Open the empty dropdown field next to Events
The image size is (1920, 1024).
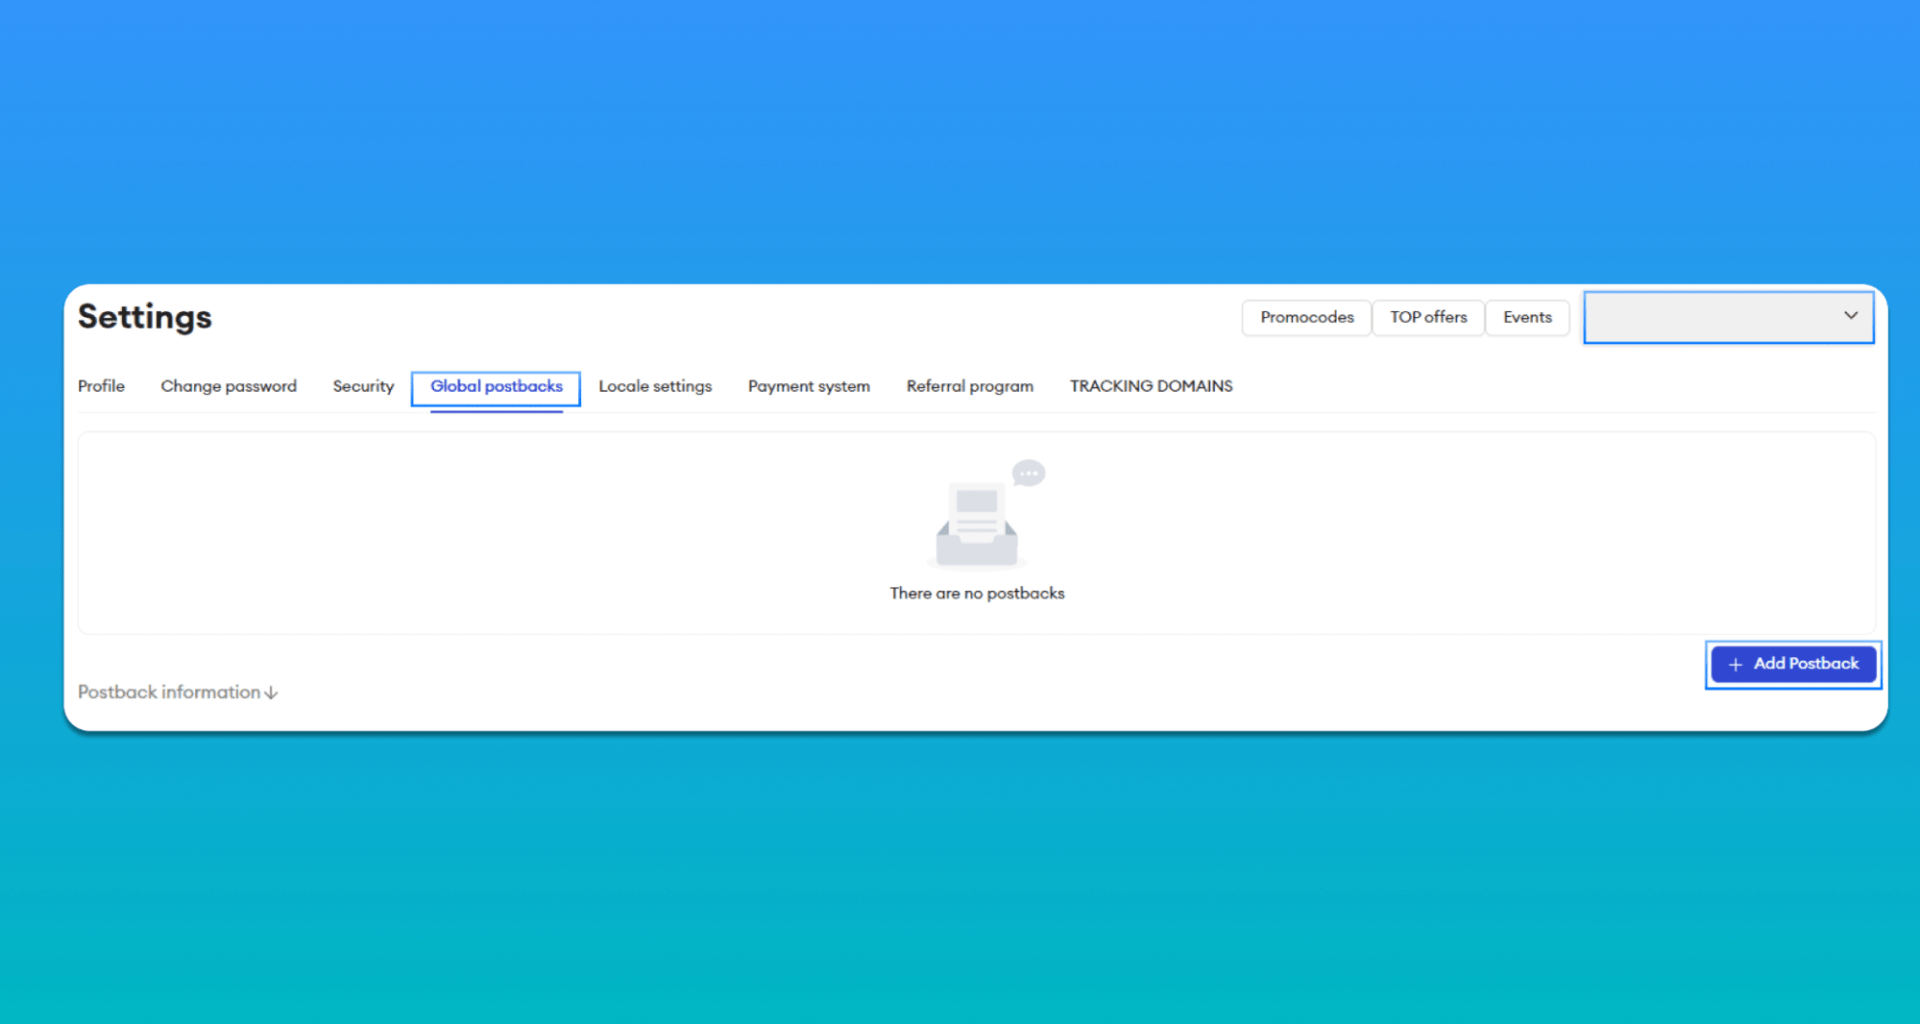(x=1728, y=318)
